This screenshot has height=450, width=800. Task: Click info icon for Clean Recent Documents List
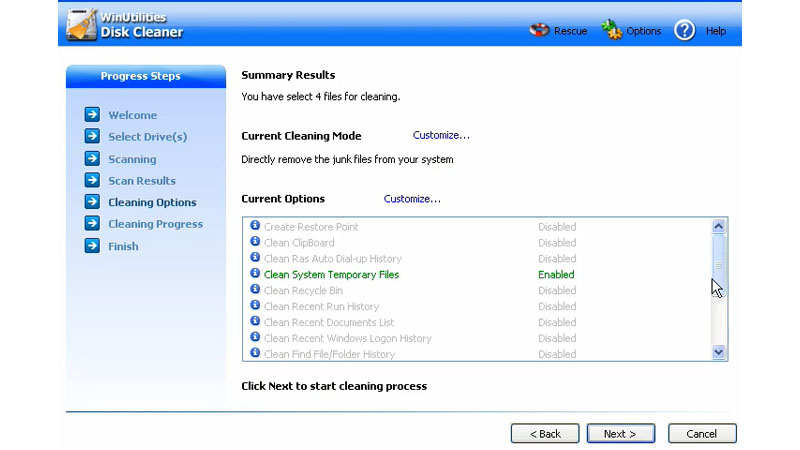pyautogui.click(x=255, y=321)
